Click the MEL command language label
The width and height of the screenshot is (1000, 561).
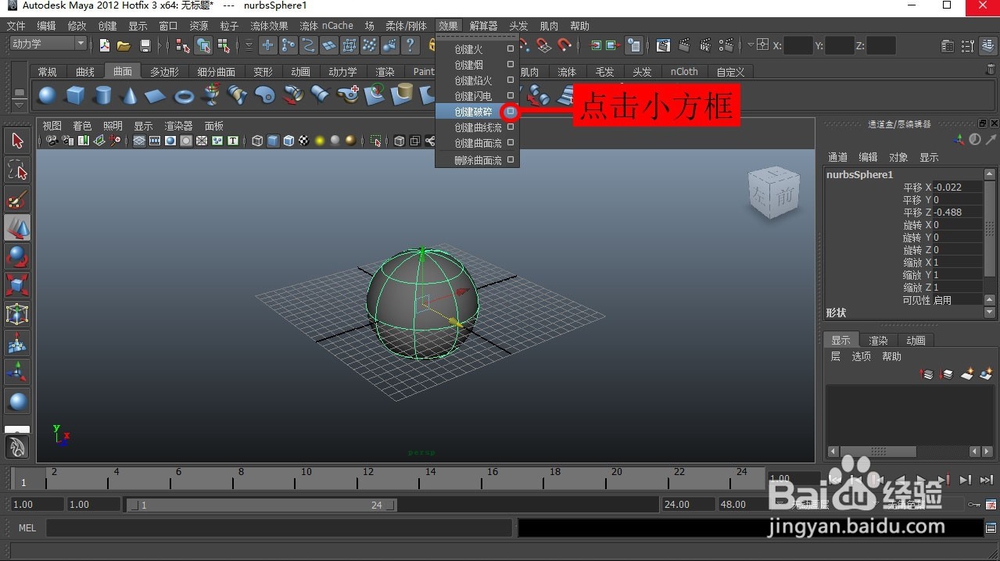click(27, 528)
